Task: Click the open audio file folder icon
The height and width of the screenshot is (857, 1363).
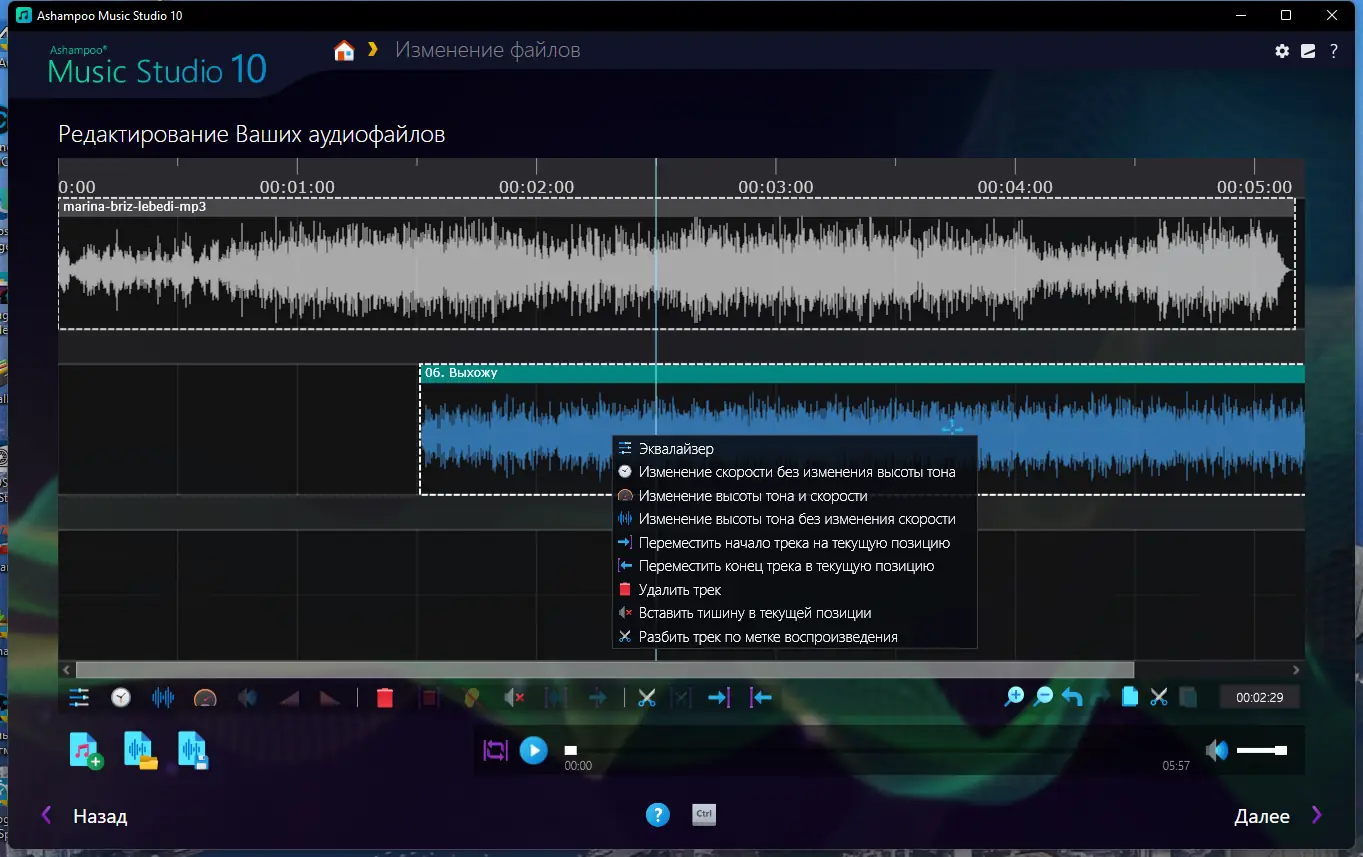Action: (140, 750)
